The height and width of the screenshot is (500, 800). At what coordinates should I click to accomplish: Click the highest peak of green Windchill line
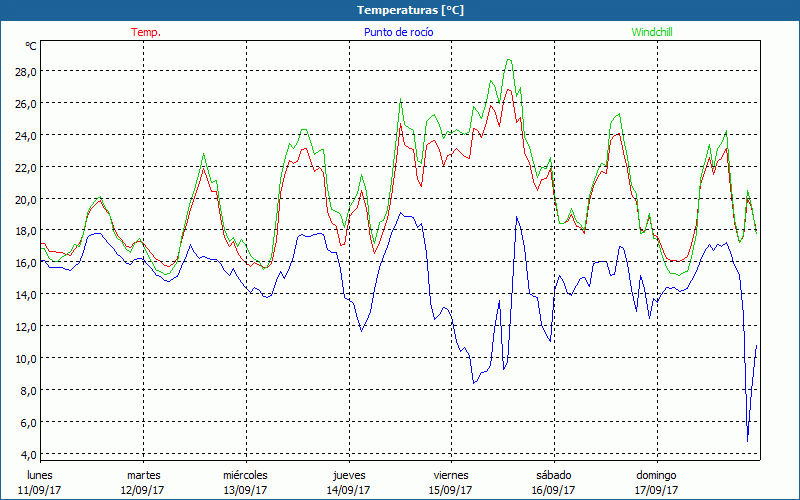[x=509, y=59]
